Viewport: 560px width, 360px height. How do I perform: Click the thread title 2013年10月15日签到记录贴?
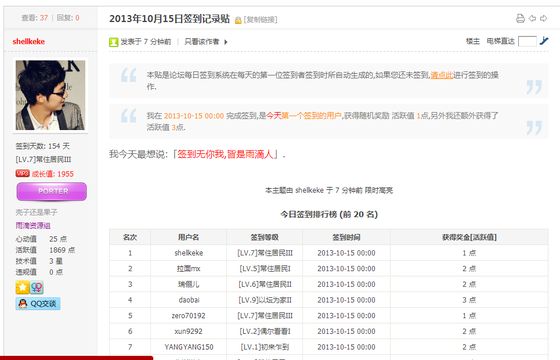169,19
